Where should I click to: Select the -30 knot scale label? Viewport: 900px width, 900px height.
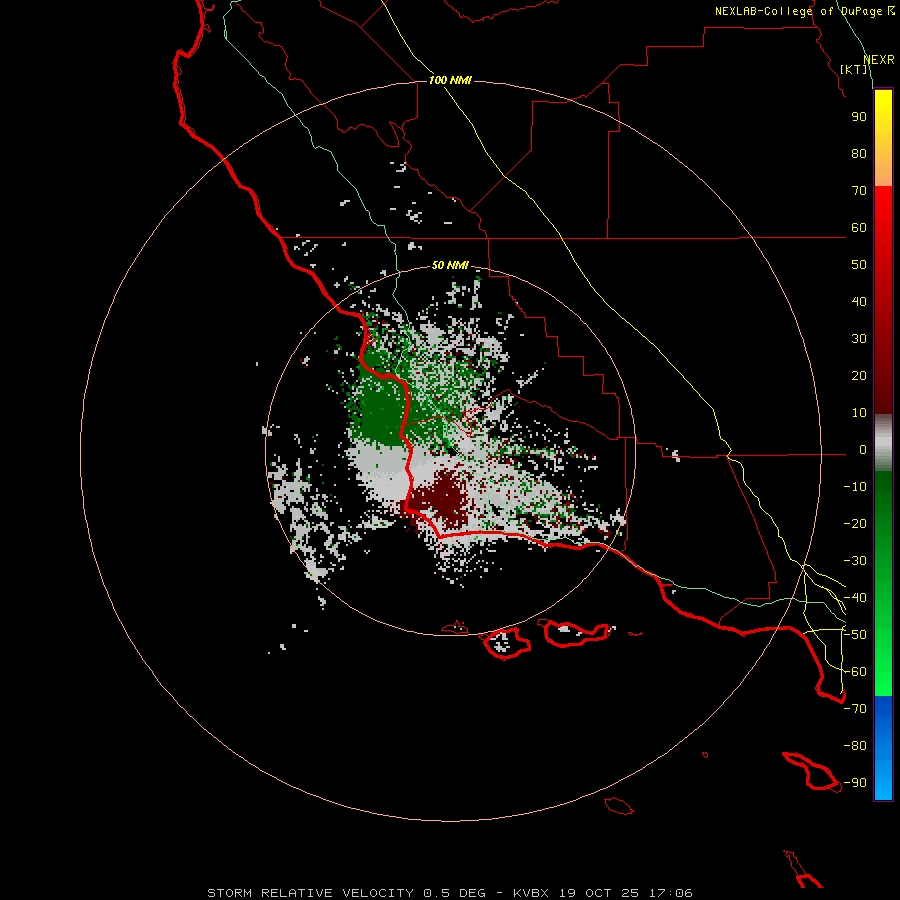(855, 561)
